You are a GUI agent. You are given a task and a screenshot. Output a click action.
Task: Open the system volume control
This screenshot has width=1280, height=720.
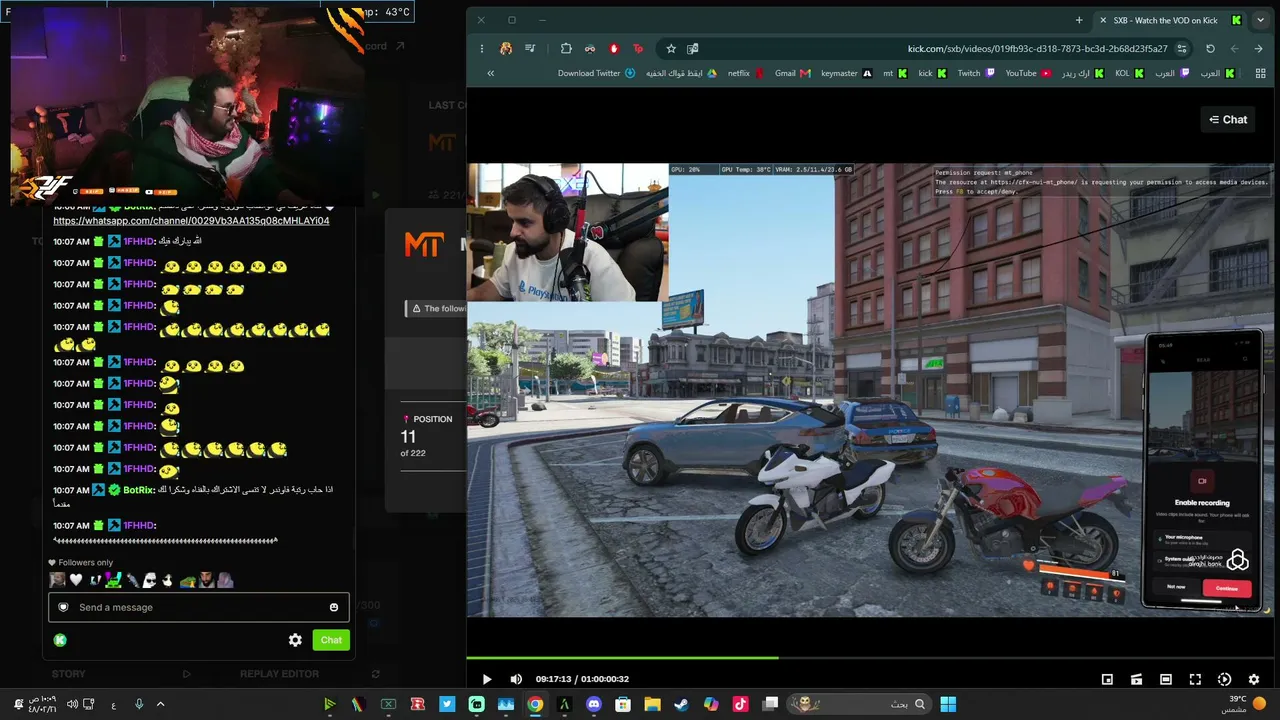tap(71, 704)
